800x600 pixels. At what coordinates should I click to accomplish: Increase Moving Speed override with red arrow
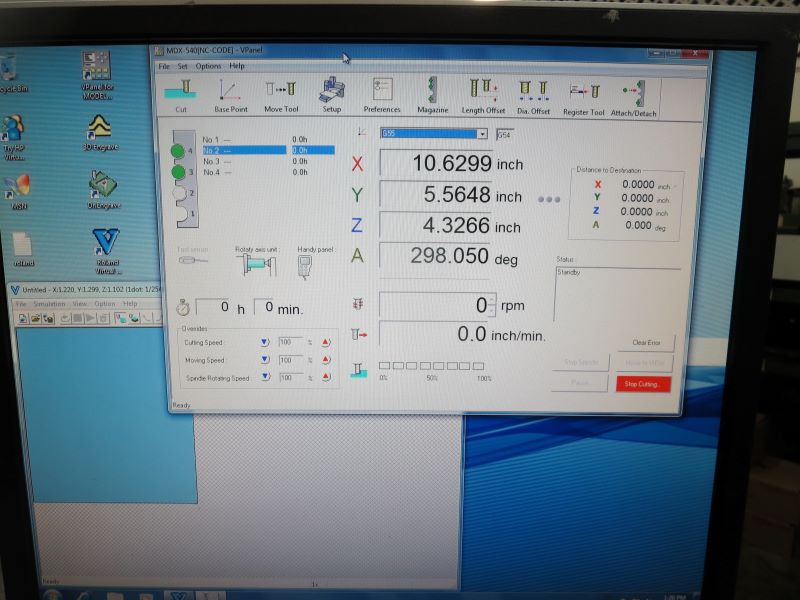point(325,360)
